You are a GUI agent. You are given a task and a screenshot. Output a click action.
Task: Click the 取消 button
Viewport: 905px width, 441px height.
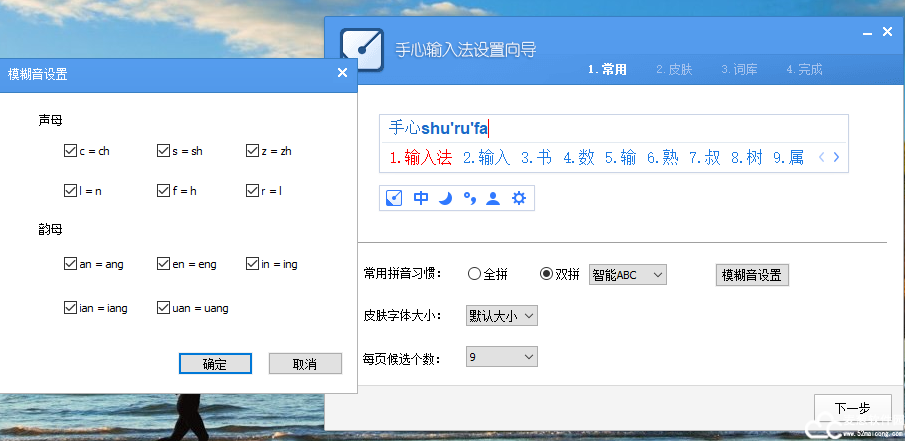pos(305,364)
